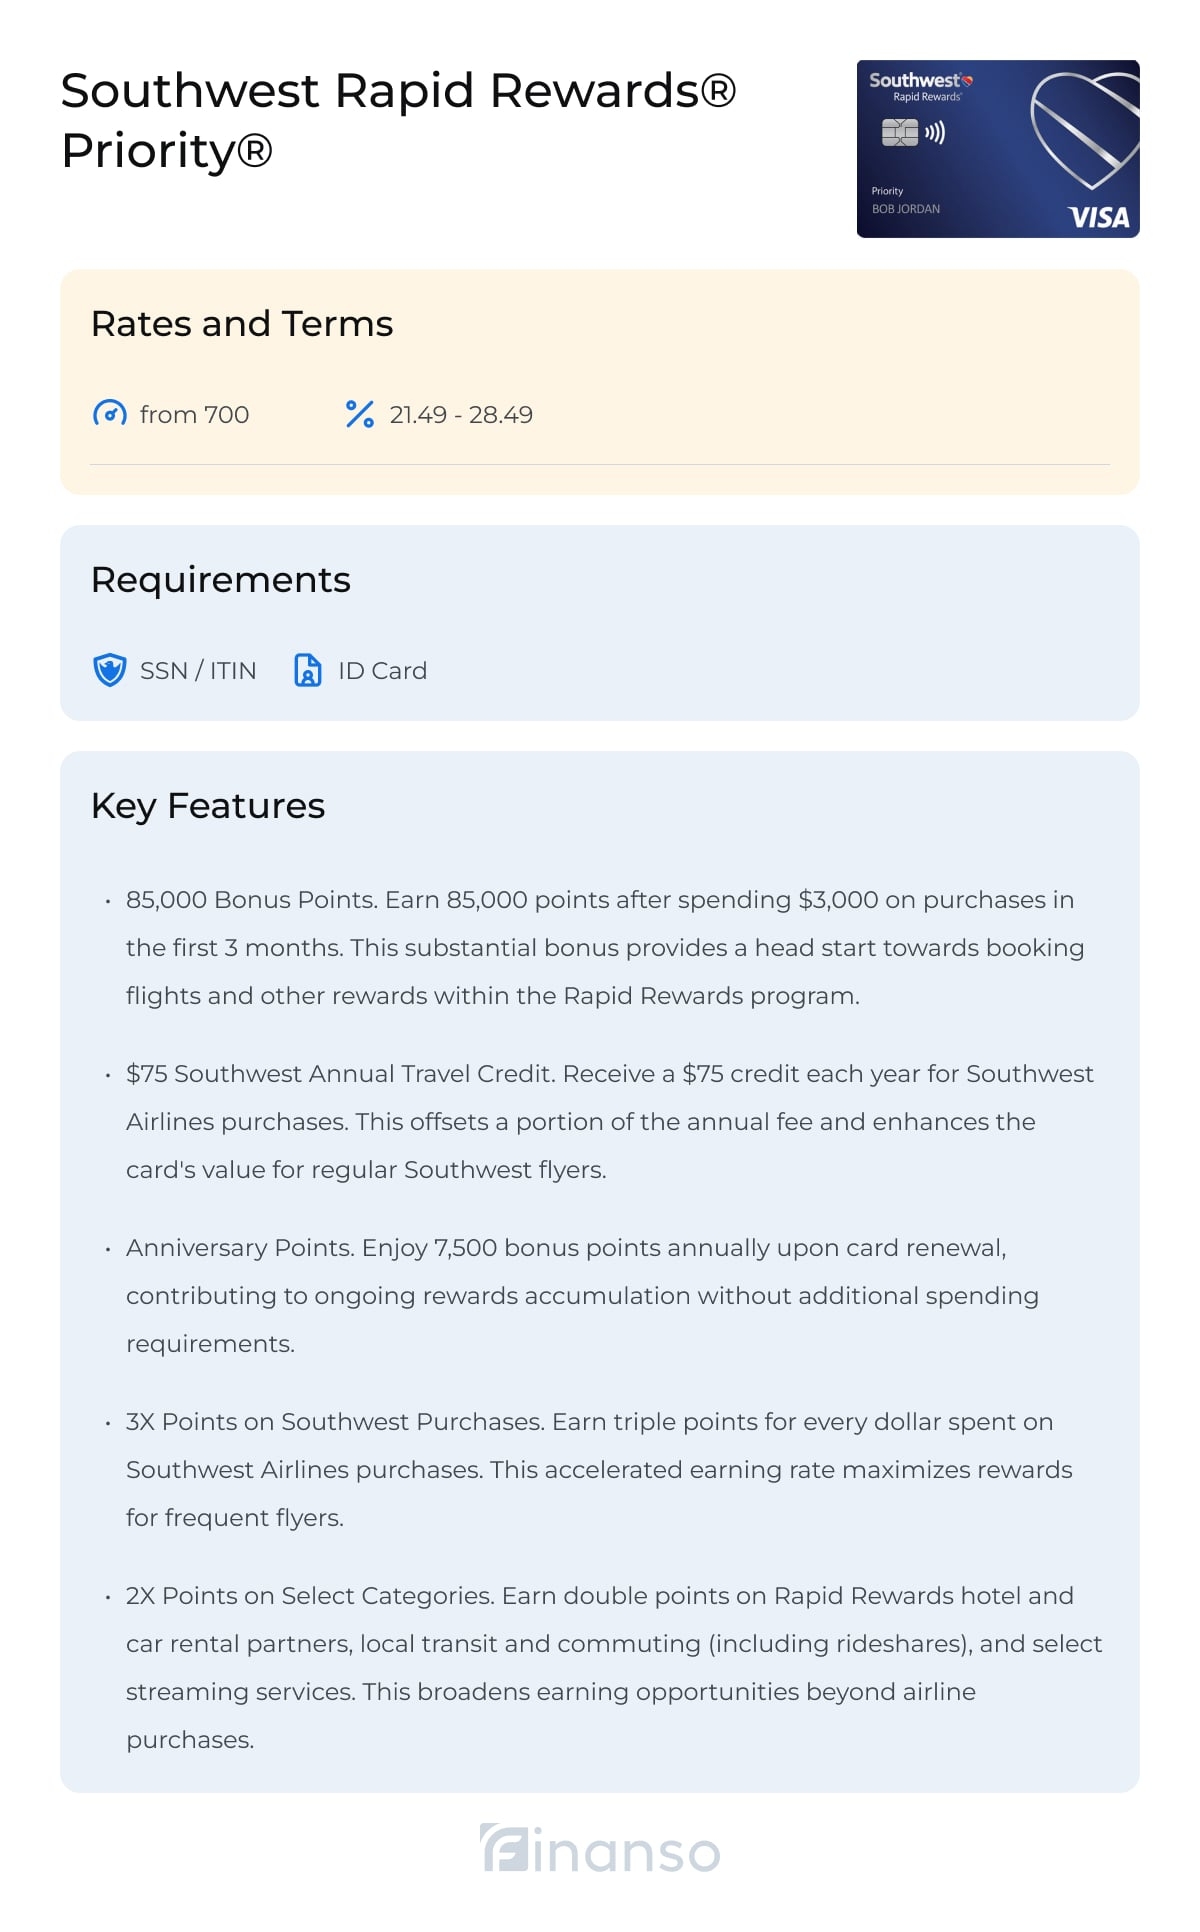Click the credit score gauge icon
The image size is (1200, 1932).
[109, 414]
